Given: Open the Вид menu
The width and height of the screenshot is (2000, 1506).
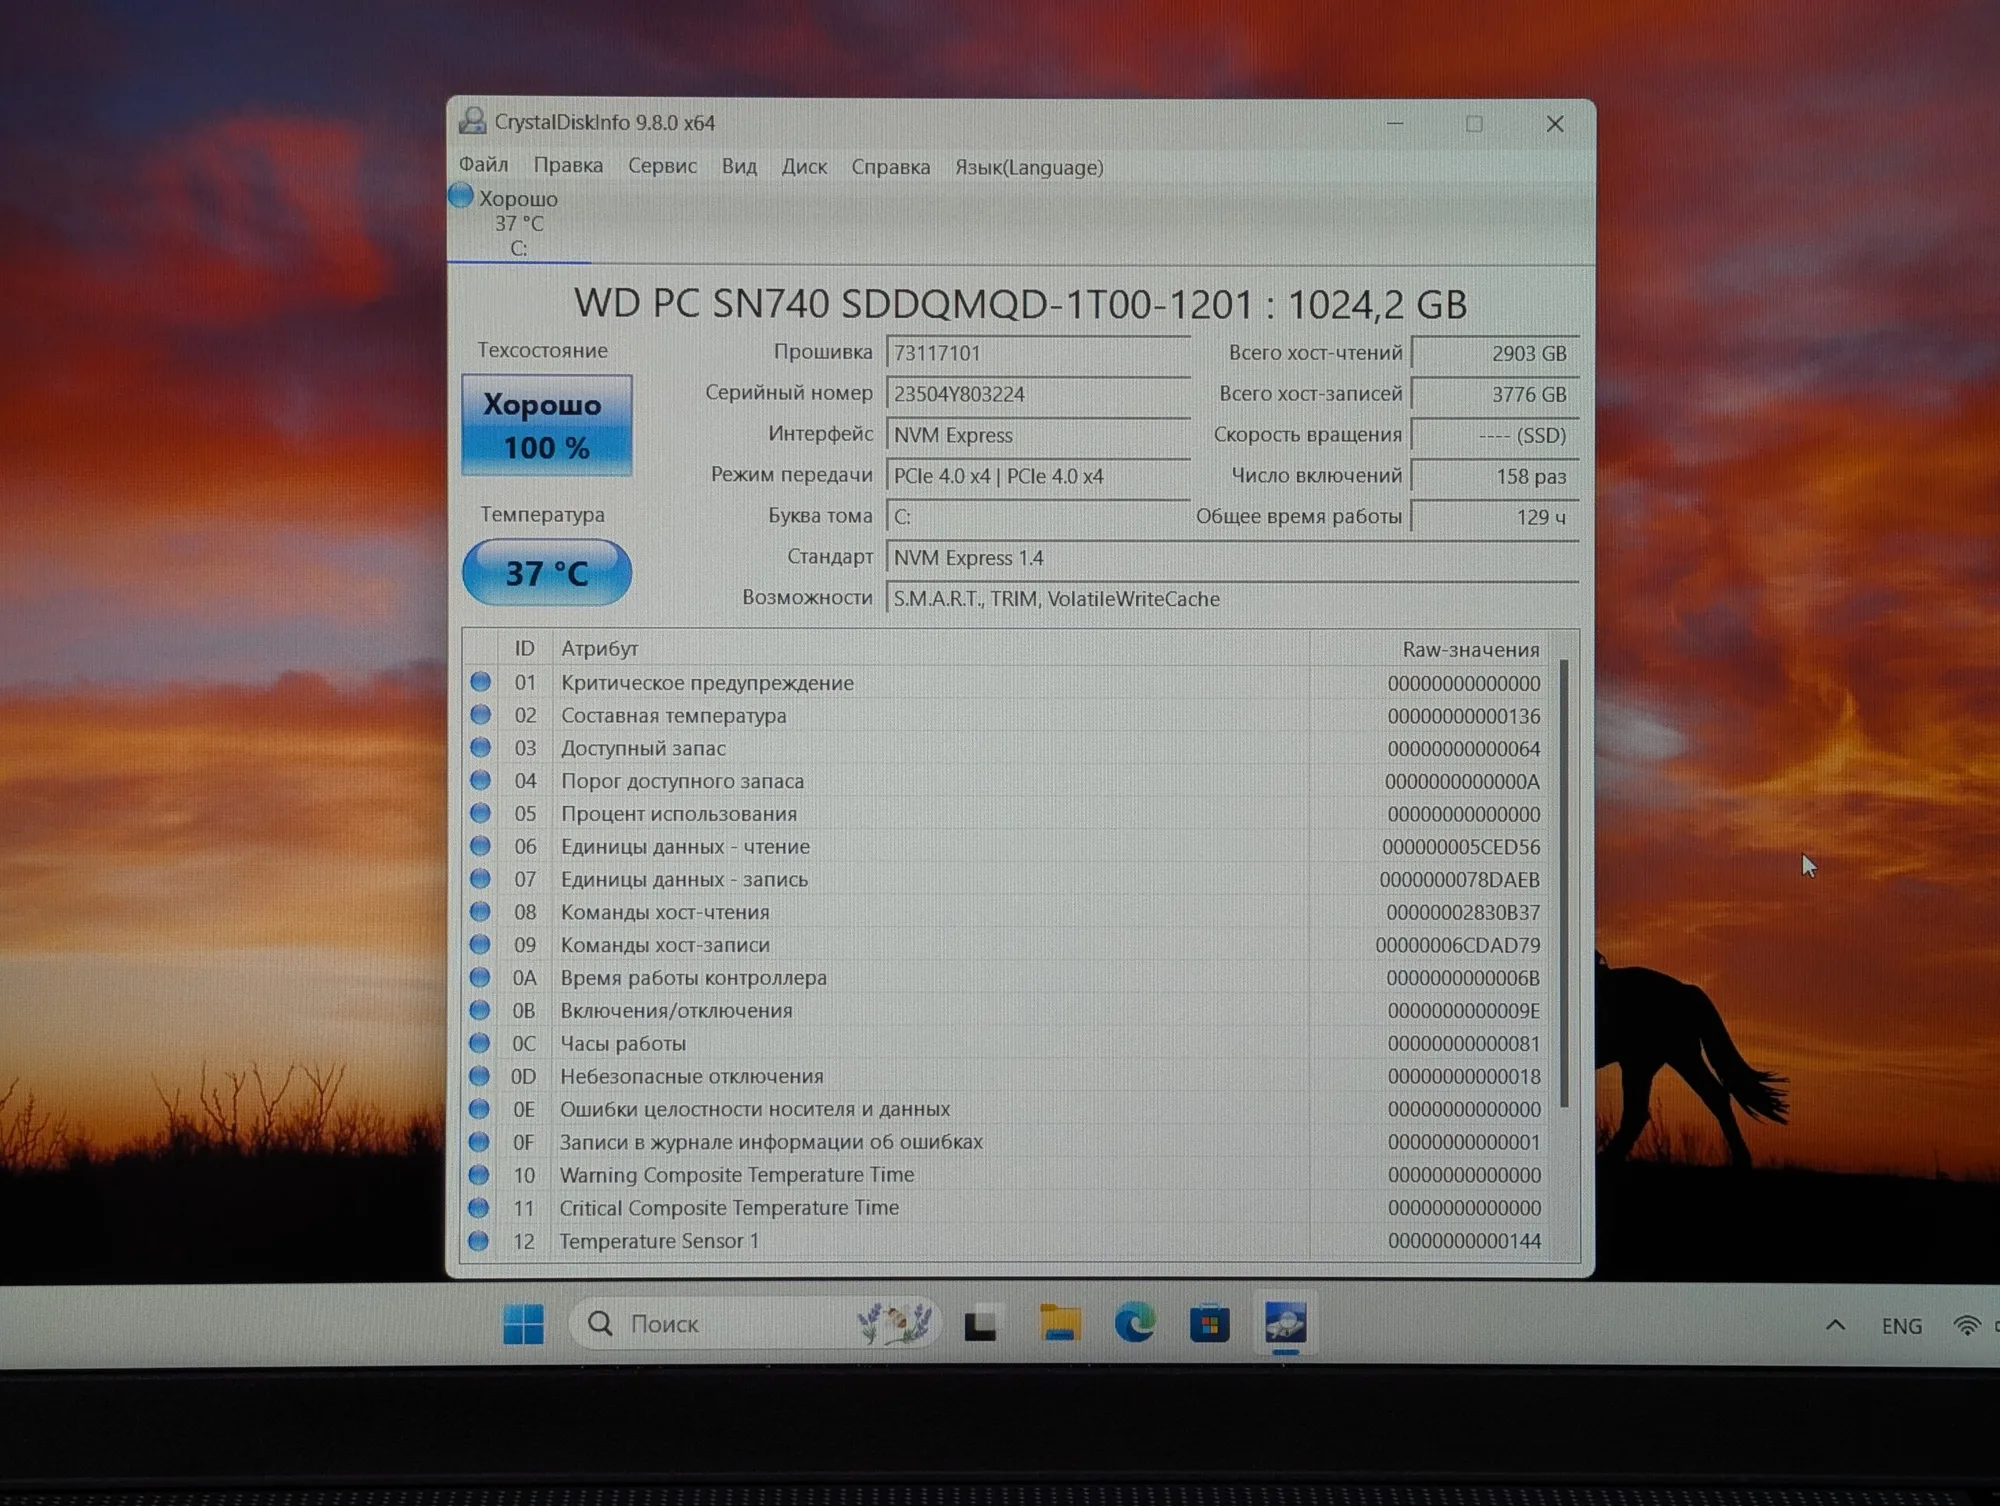Looking at the screenshot, I should [x=739, y=166].
